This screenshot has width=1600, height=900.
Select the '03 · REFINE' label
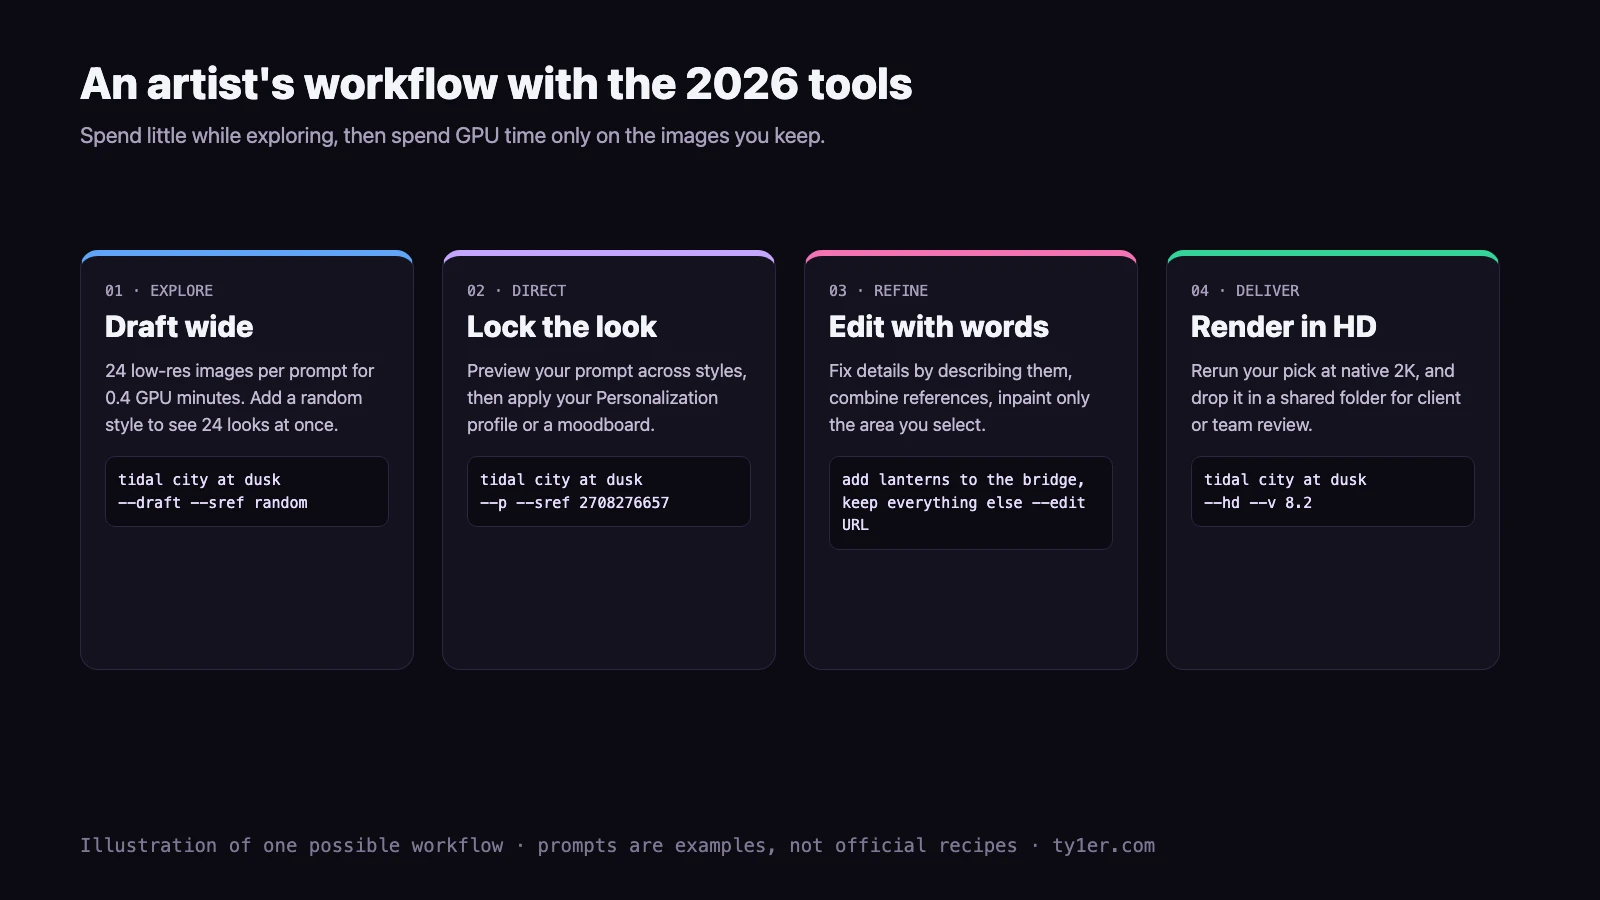coord(878,291)
